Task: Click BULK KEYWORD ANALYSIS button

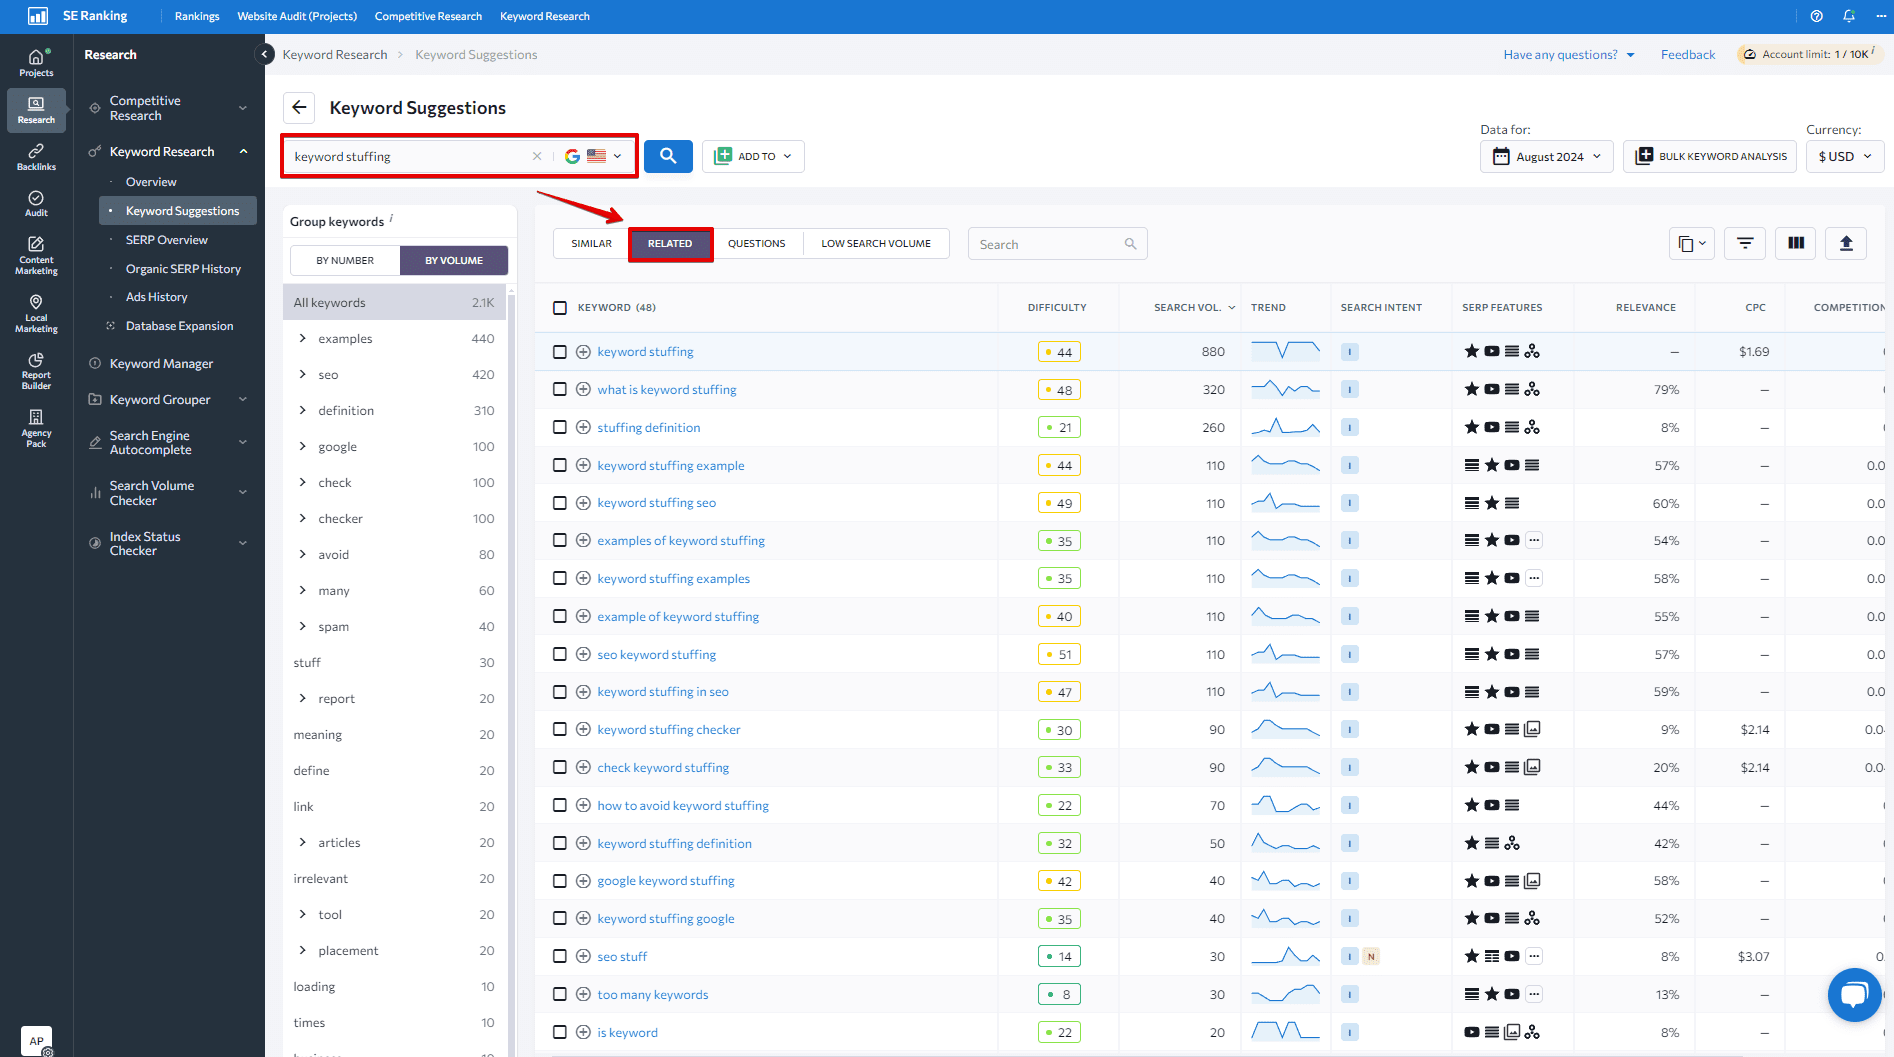Action: click(x=1710, y=156)
